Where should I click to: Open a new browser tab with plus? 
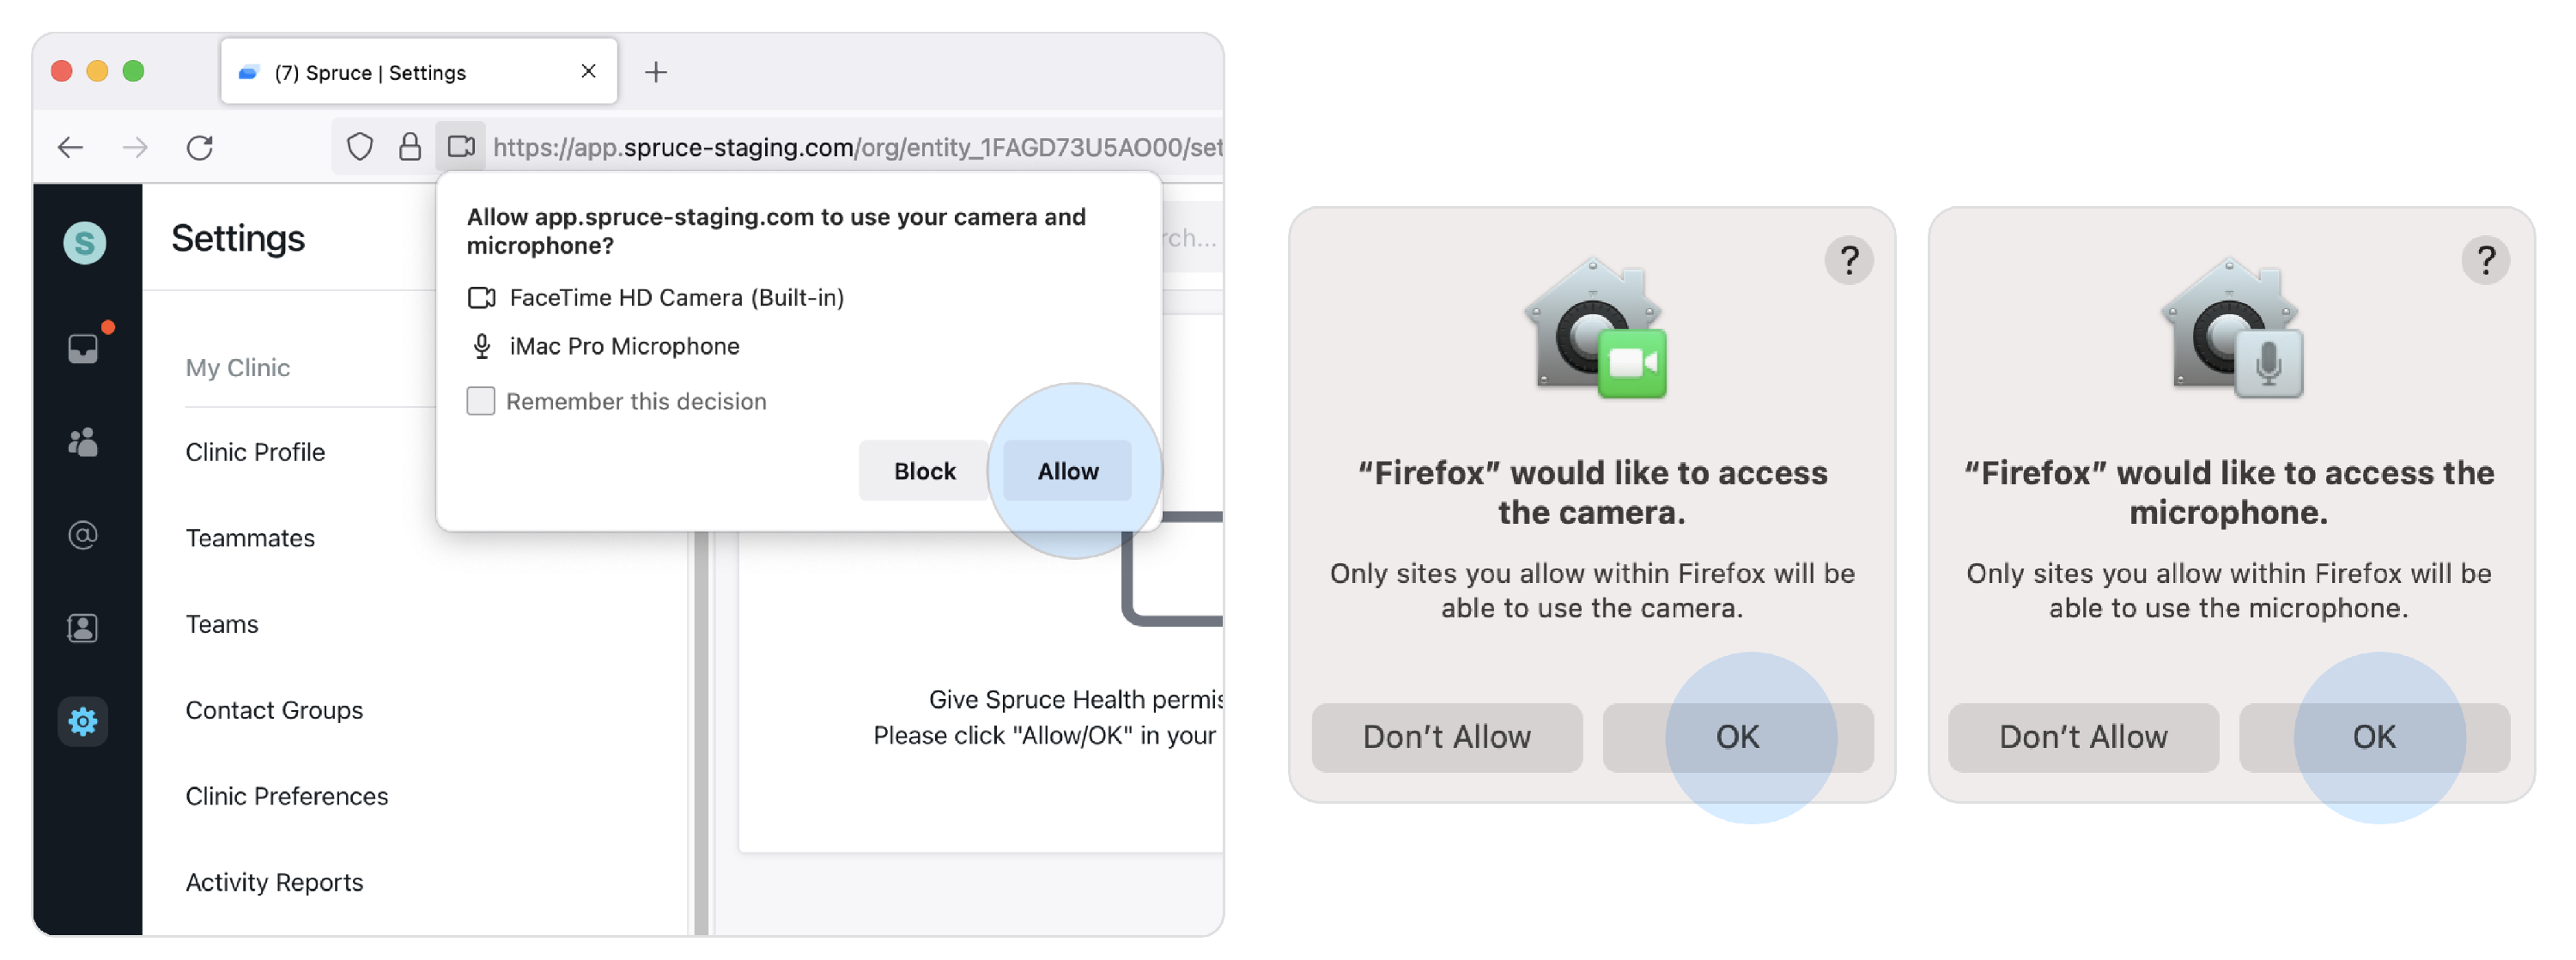656,72
